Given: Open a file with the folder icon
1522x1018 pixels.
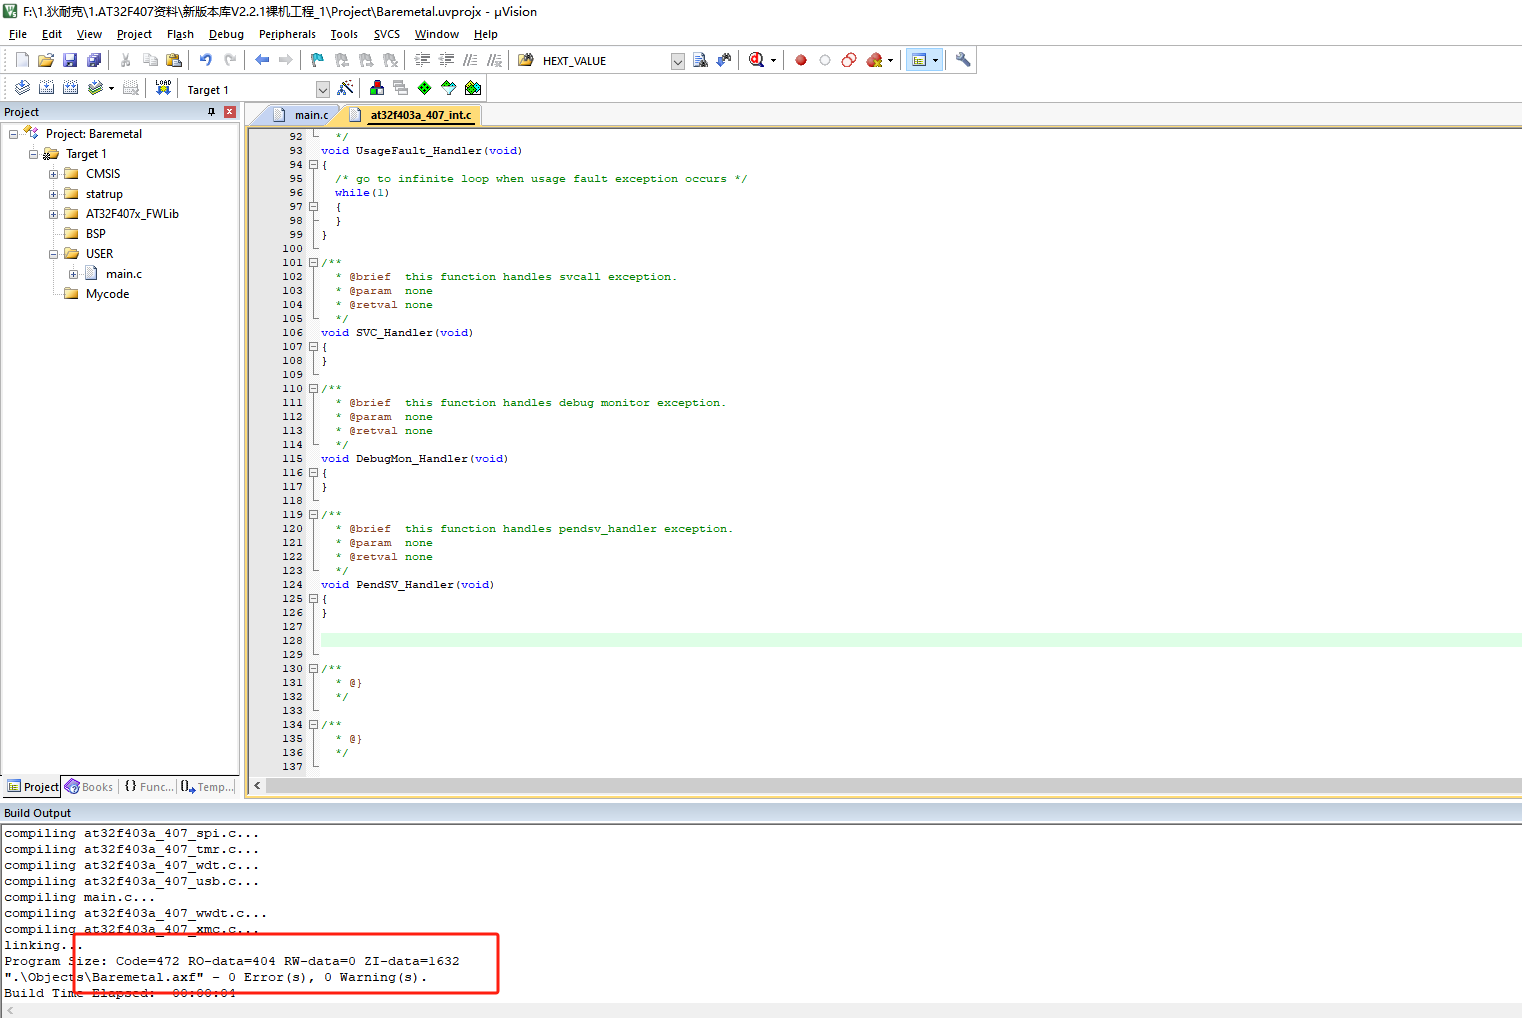Looking at the screenshot, I should coord(46,60).
